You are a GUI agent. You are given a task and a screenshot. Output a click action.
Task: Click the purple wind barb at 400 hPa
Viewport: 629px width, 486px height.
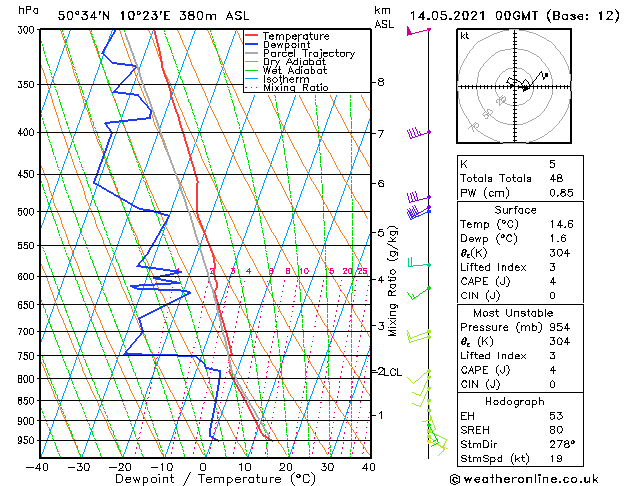(x=418, y=133)
